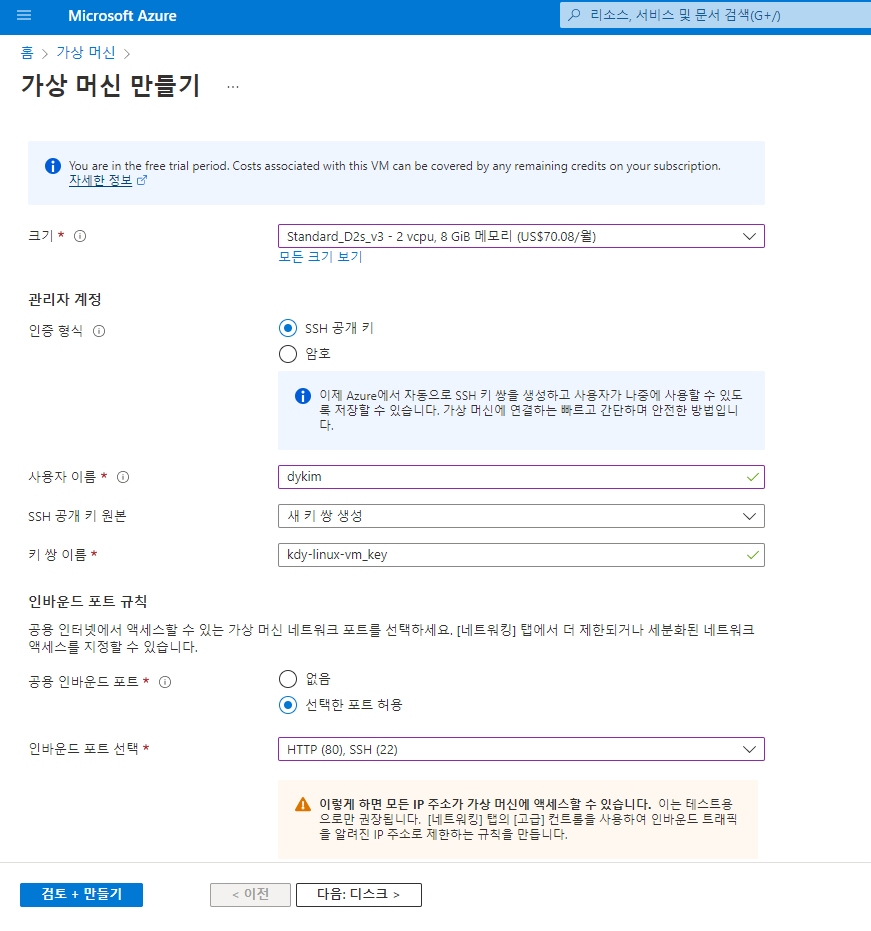This screenshot has width=871, height=931.
Task: Click external link icon after 자세한 정보
Action: point(142,180)
